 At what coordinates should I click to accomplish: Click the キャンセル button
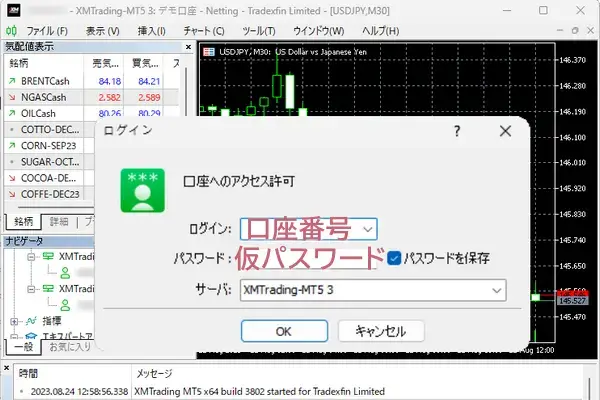coord(381,331)
